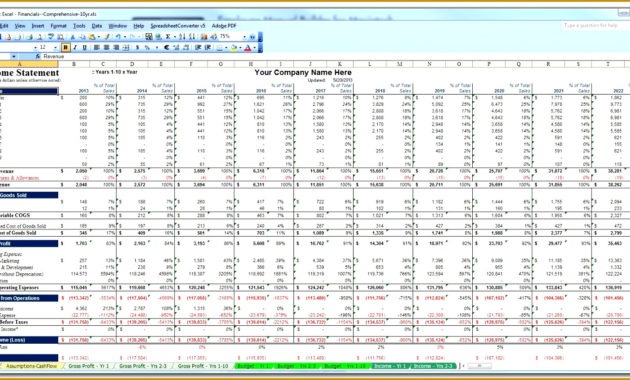
Task: Switch to Gross Profit - Yrs 2-3 tab
Action: coord(143,366)
